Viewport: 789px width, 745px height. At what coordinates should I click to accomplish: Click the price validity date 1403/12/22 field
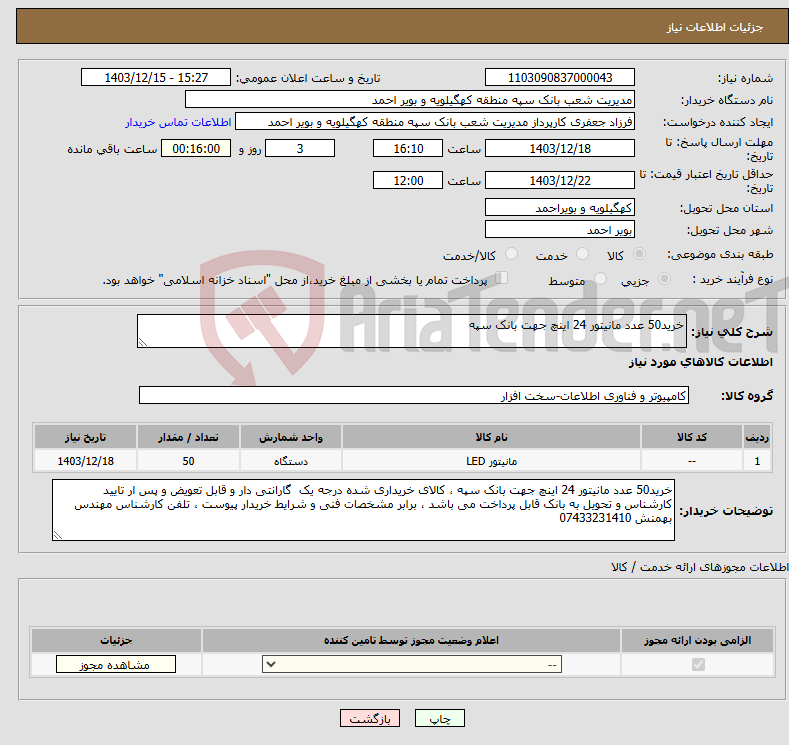[560, 180]
